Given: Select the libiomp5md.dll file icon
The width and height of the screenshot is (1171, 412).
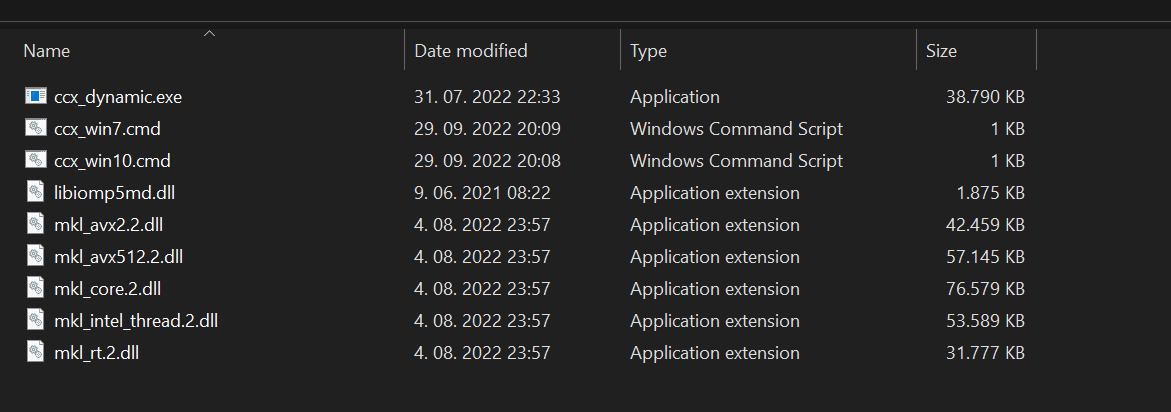Looking at the screenshot, I should click(36, 193).
